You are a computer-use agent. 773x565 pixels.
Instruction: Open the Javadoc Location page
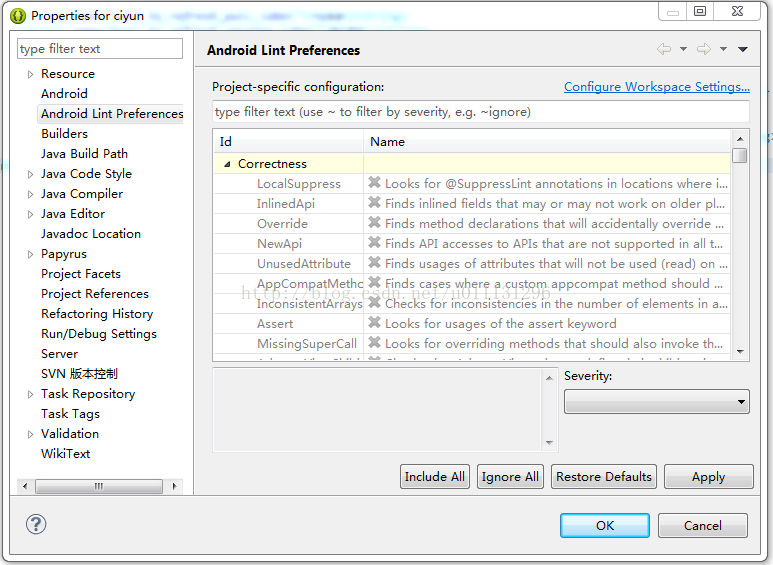tap(91, 234)
